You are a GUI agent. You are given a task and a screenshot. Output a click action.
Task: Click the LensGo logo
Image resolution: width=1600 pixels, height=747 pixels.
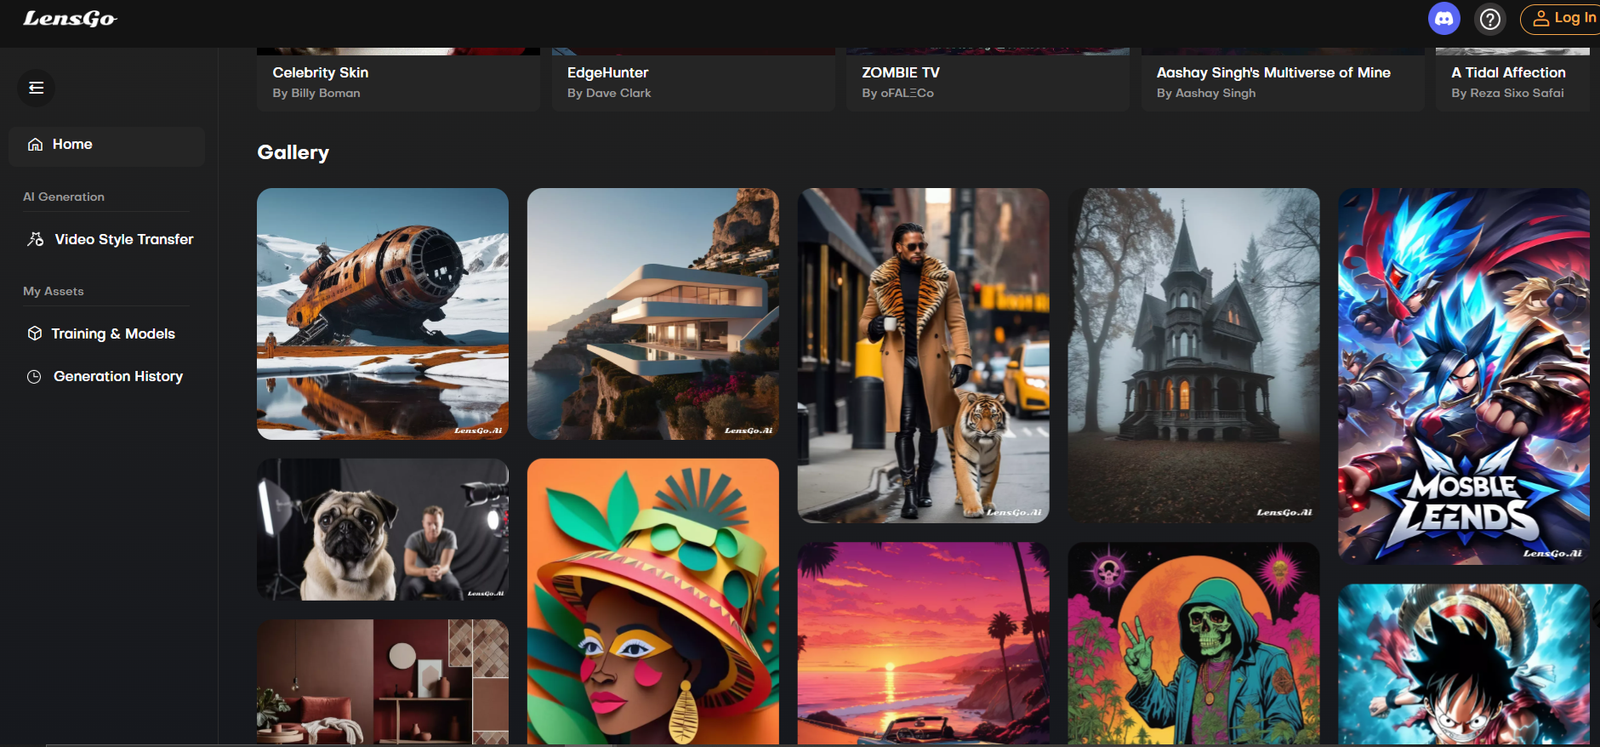[69, 18]
